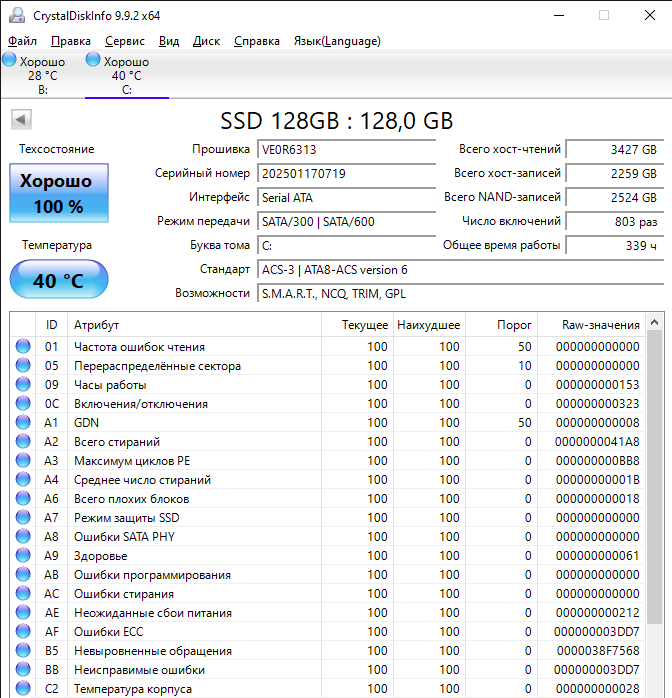
Task: Click status orb for Включения/отключения row
Action: coord(23,403)
